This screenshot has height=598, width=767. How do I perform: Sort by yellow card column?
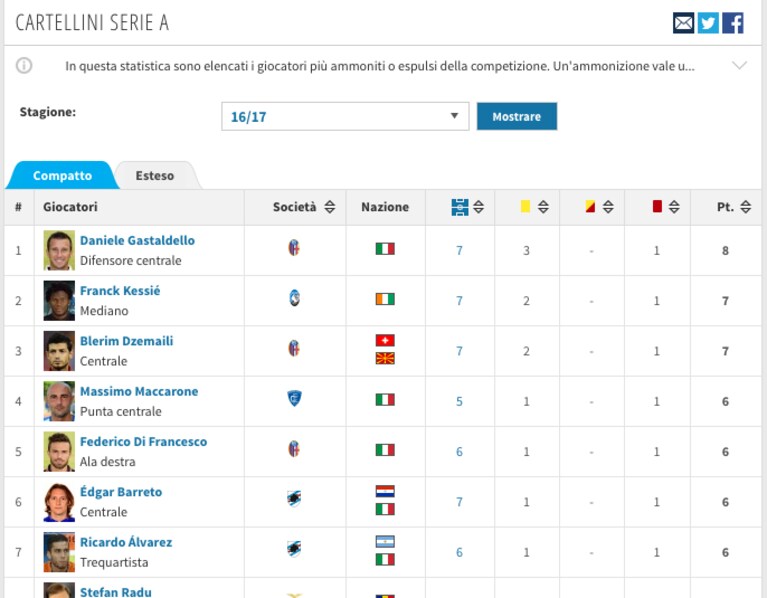point(534,206)
